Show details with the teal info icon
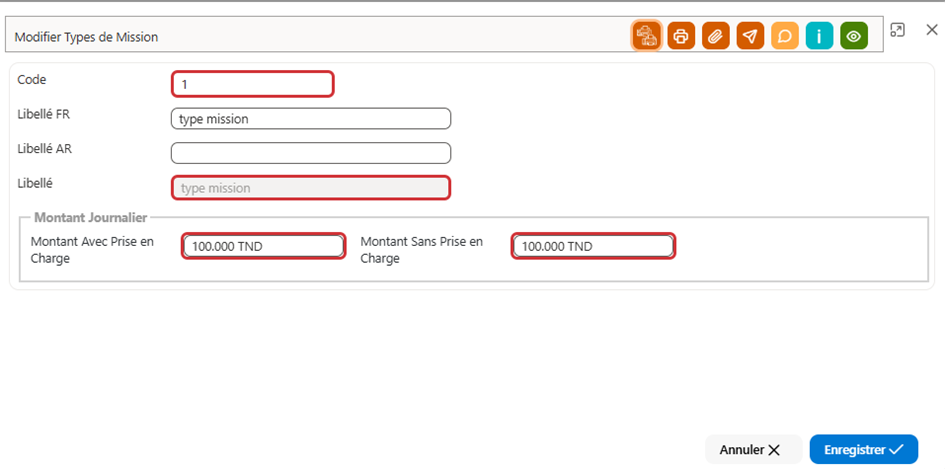945x469 pixels. click(x=819, y=36)
